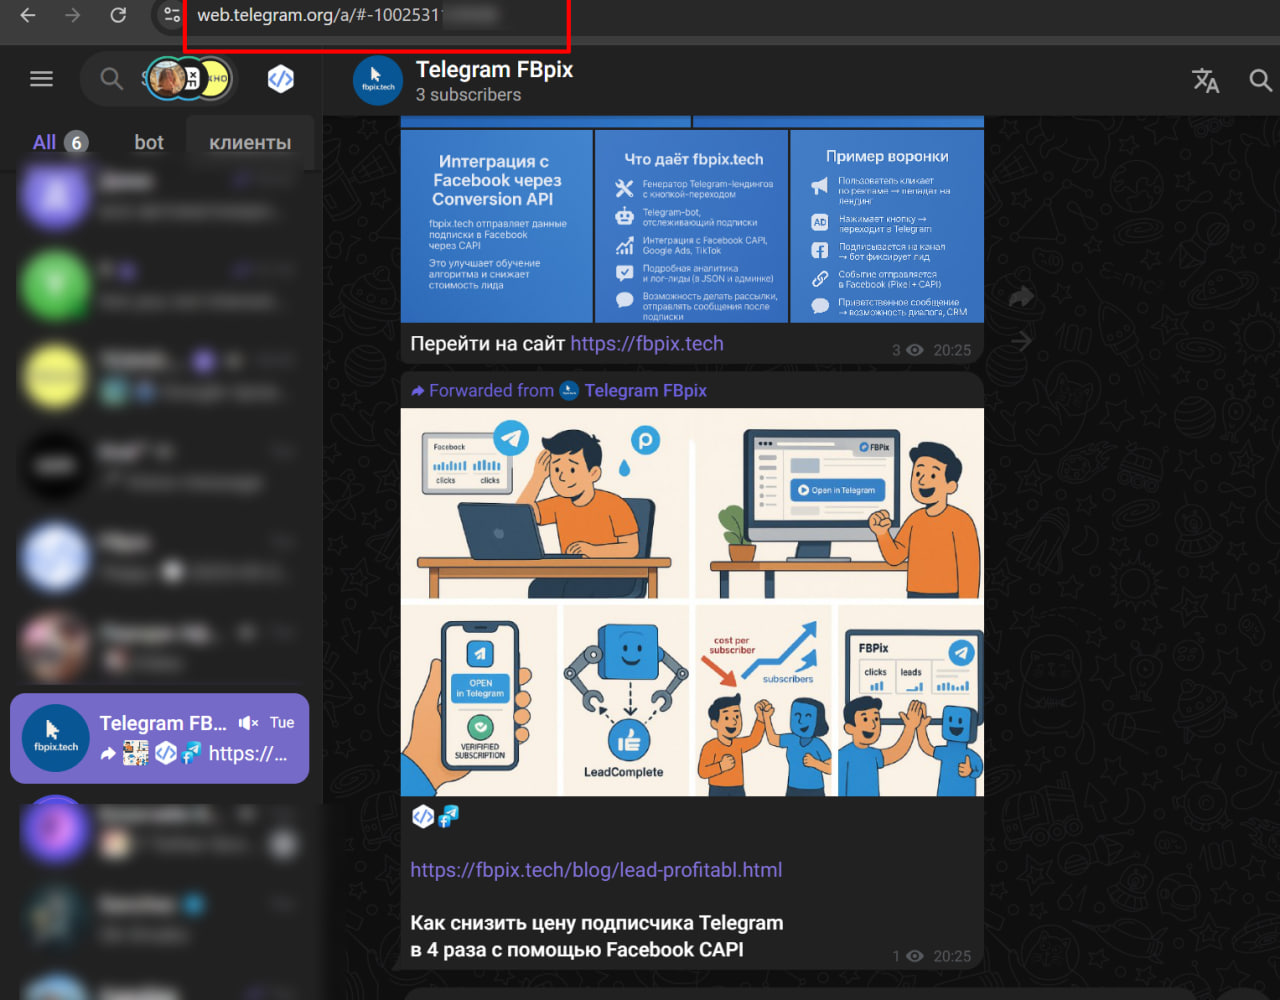Open the site information icon in address bar

pyautogui.click(x=171, y=15)
